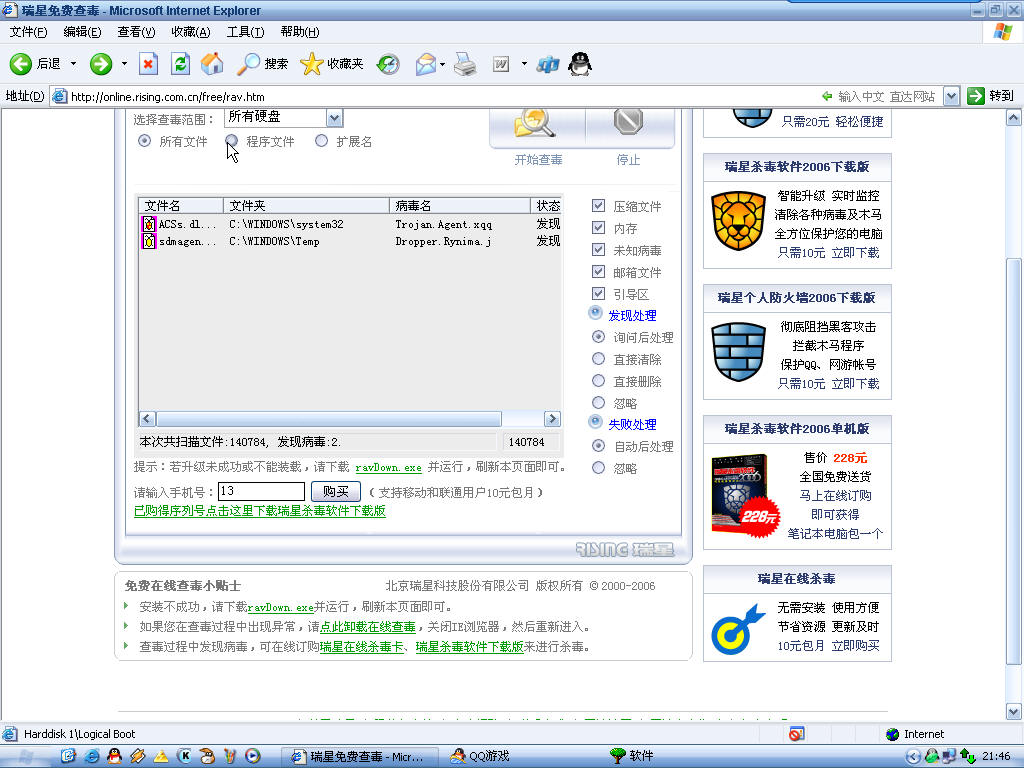Select the Extension (扩展名) radio button

pos(321,141)
